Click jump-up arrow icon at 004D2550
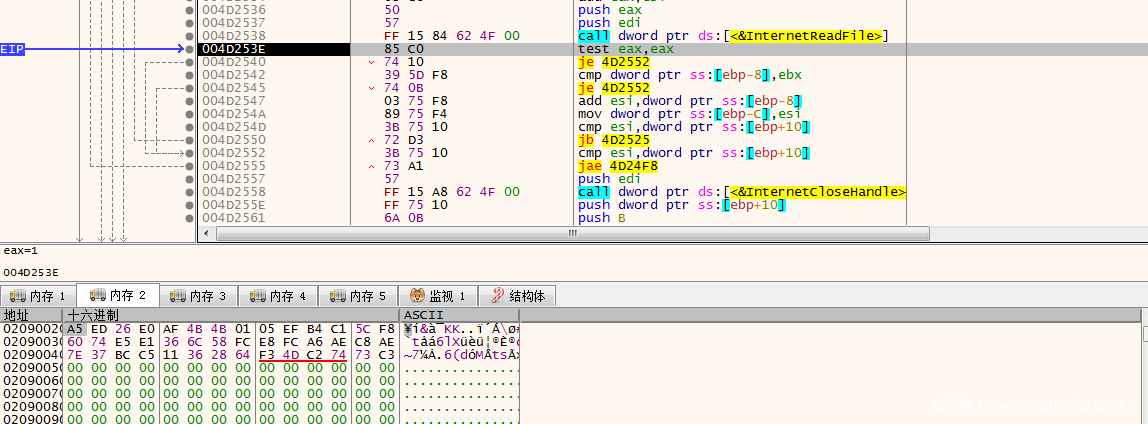The width and height of the screenshot is (1148, 424). tap(371, 140)
